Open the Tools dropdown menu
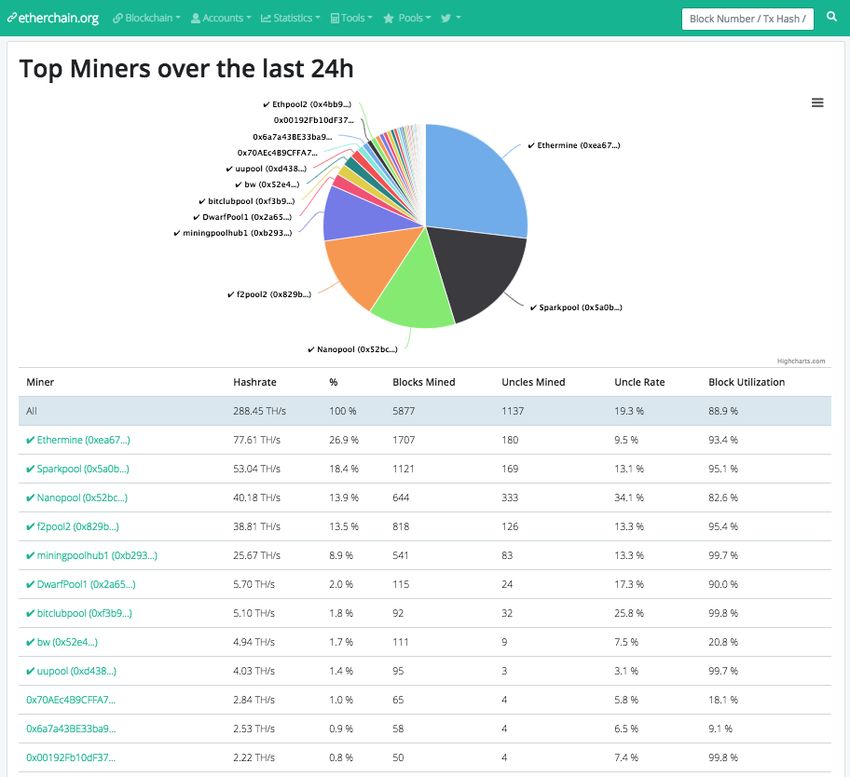This screenshot has height=777, width=850. [351, 18]
